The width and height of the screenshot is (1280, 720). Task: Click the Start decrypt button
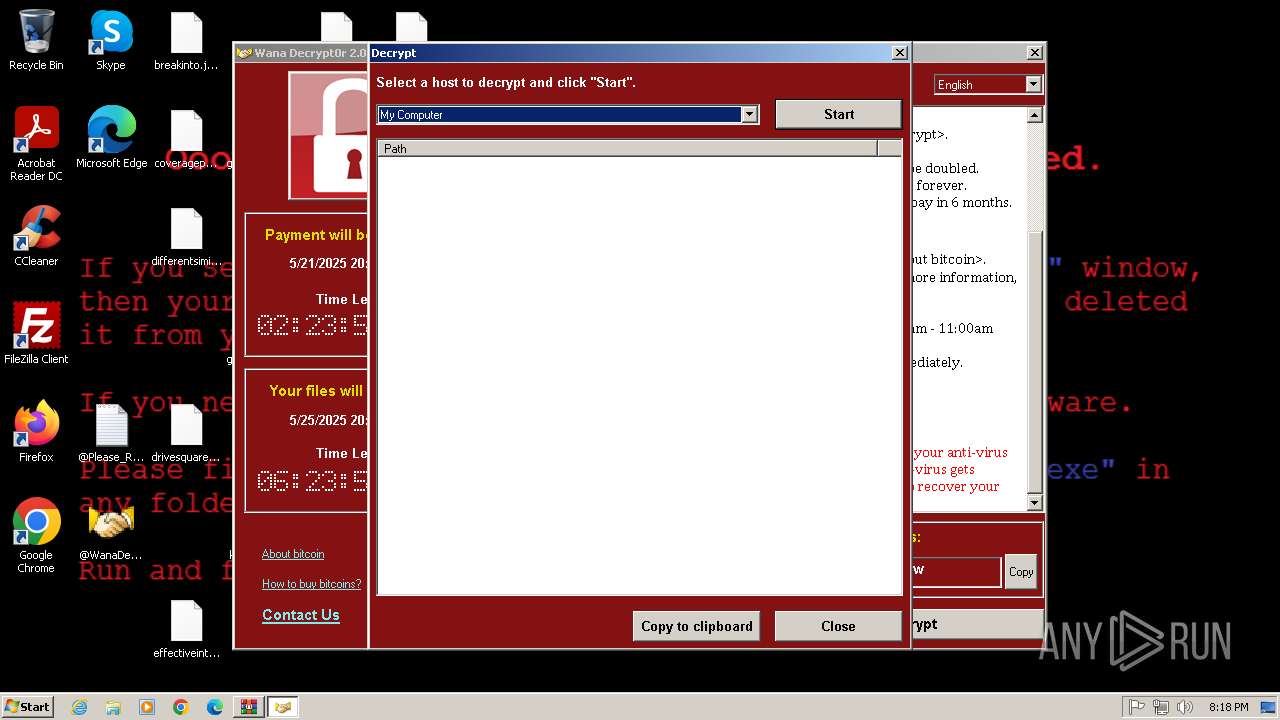click(x=838, y=114)
